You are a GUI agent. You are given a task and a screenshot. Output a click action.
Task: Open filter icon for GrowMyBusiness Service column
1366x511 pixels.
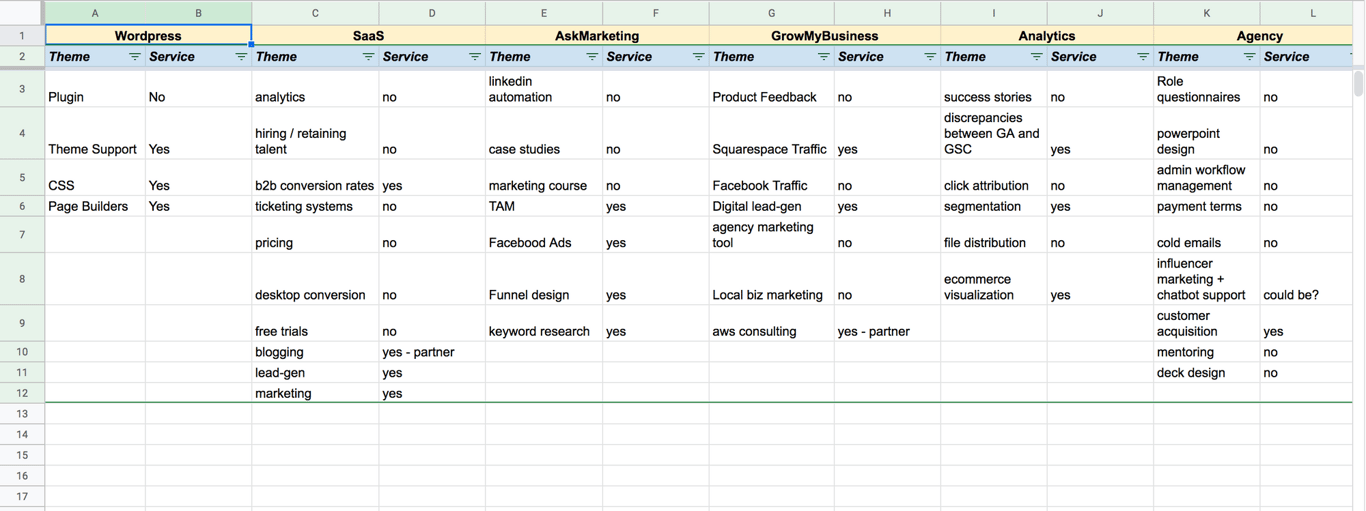pyautogui.click(x=930, y=57)
